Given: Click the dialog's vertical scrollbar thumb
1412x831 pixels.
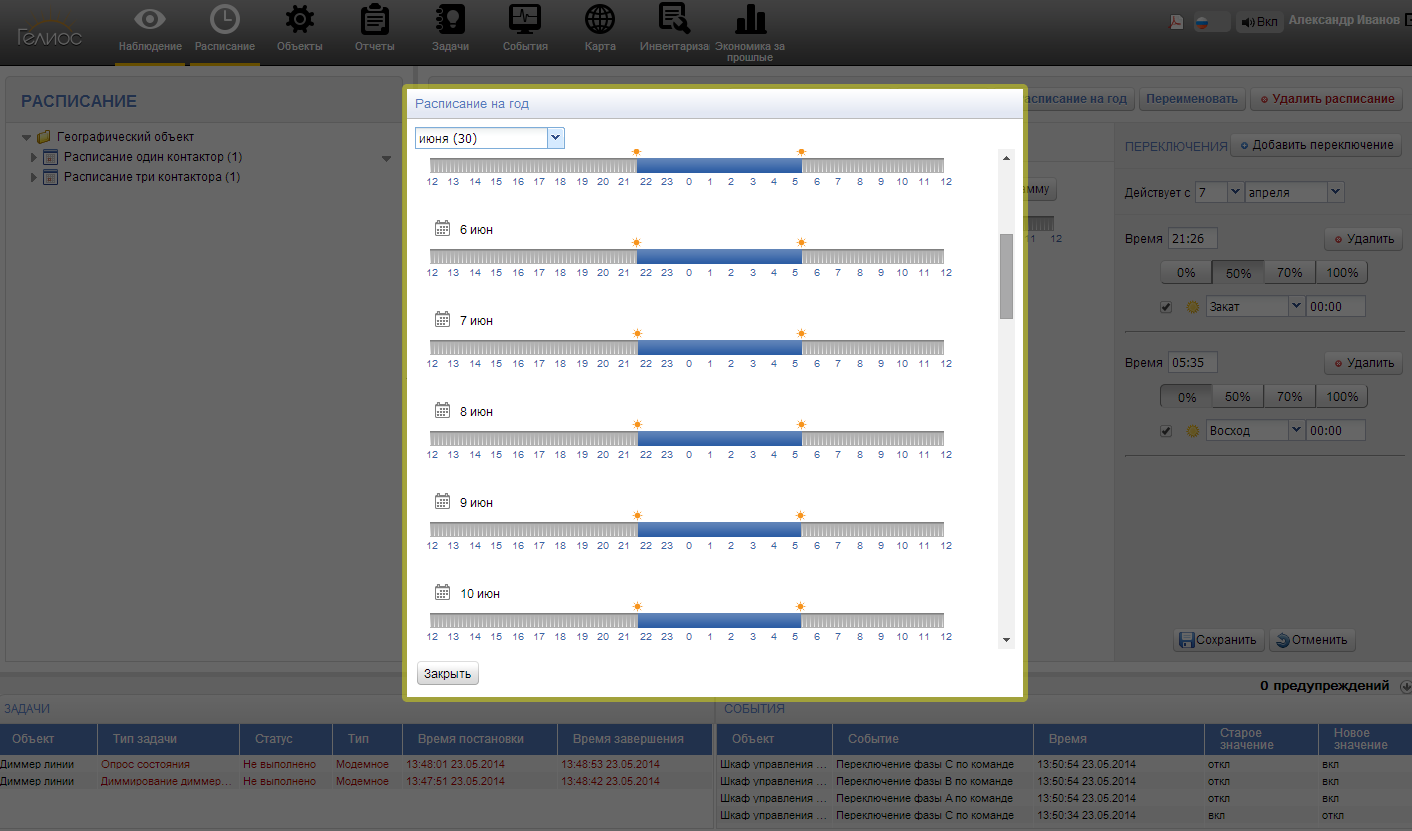Looking at the screenshot, I should (1006, 276).
